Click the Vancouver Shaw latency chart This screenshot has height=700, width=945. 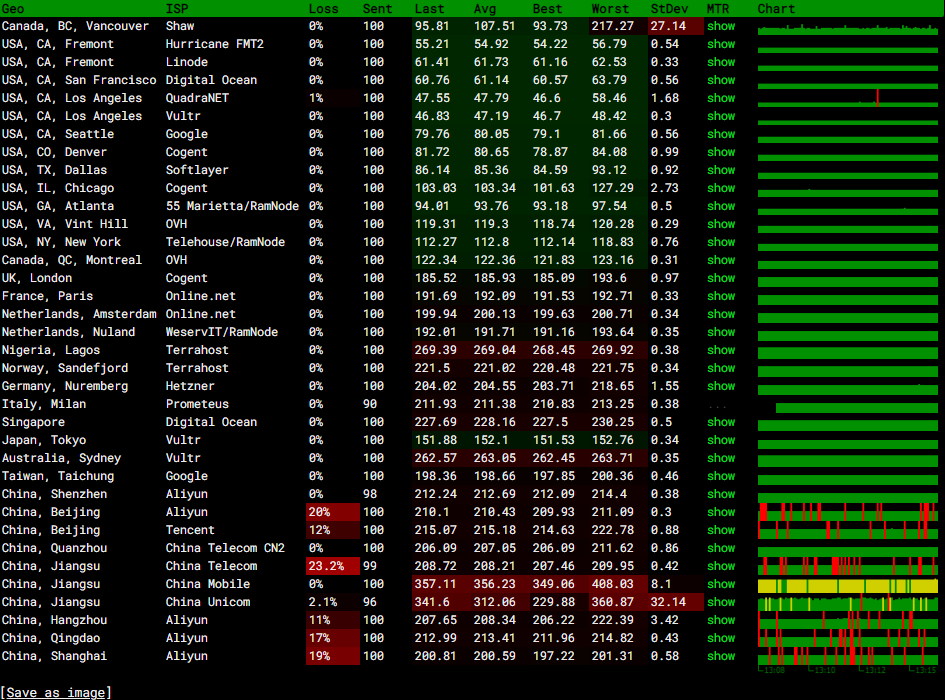[848, 29]
